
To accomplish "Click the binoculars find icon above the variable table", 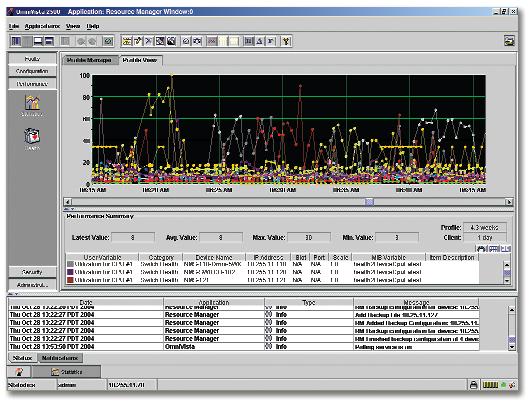I will tap(481, 249).
